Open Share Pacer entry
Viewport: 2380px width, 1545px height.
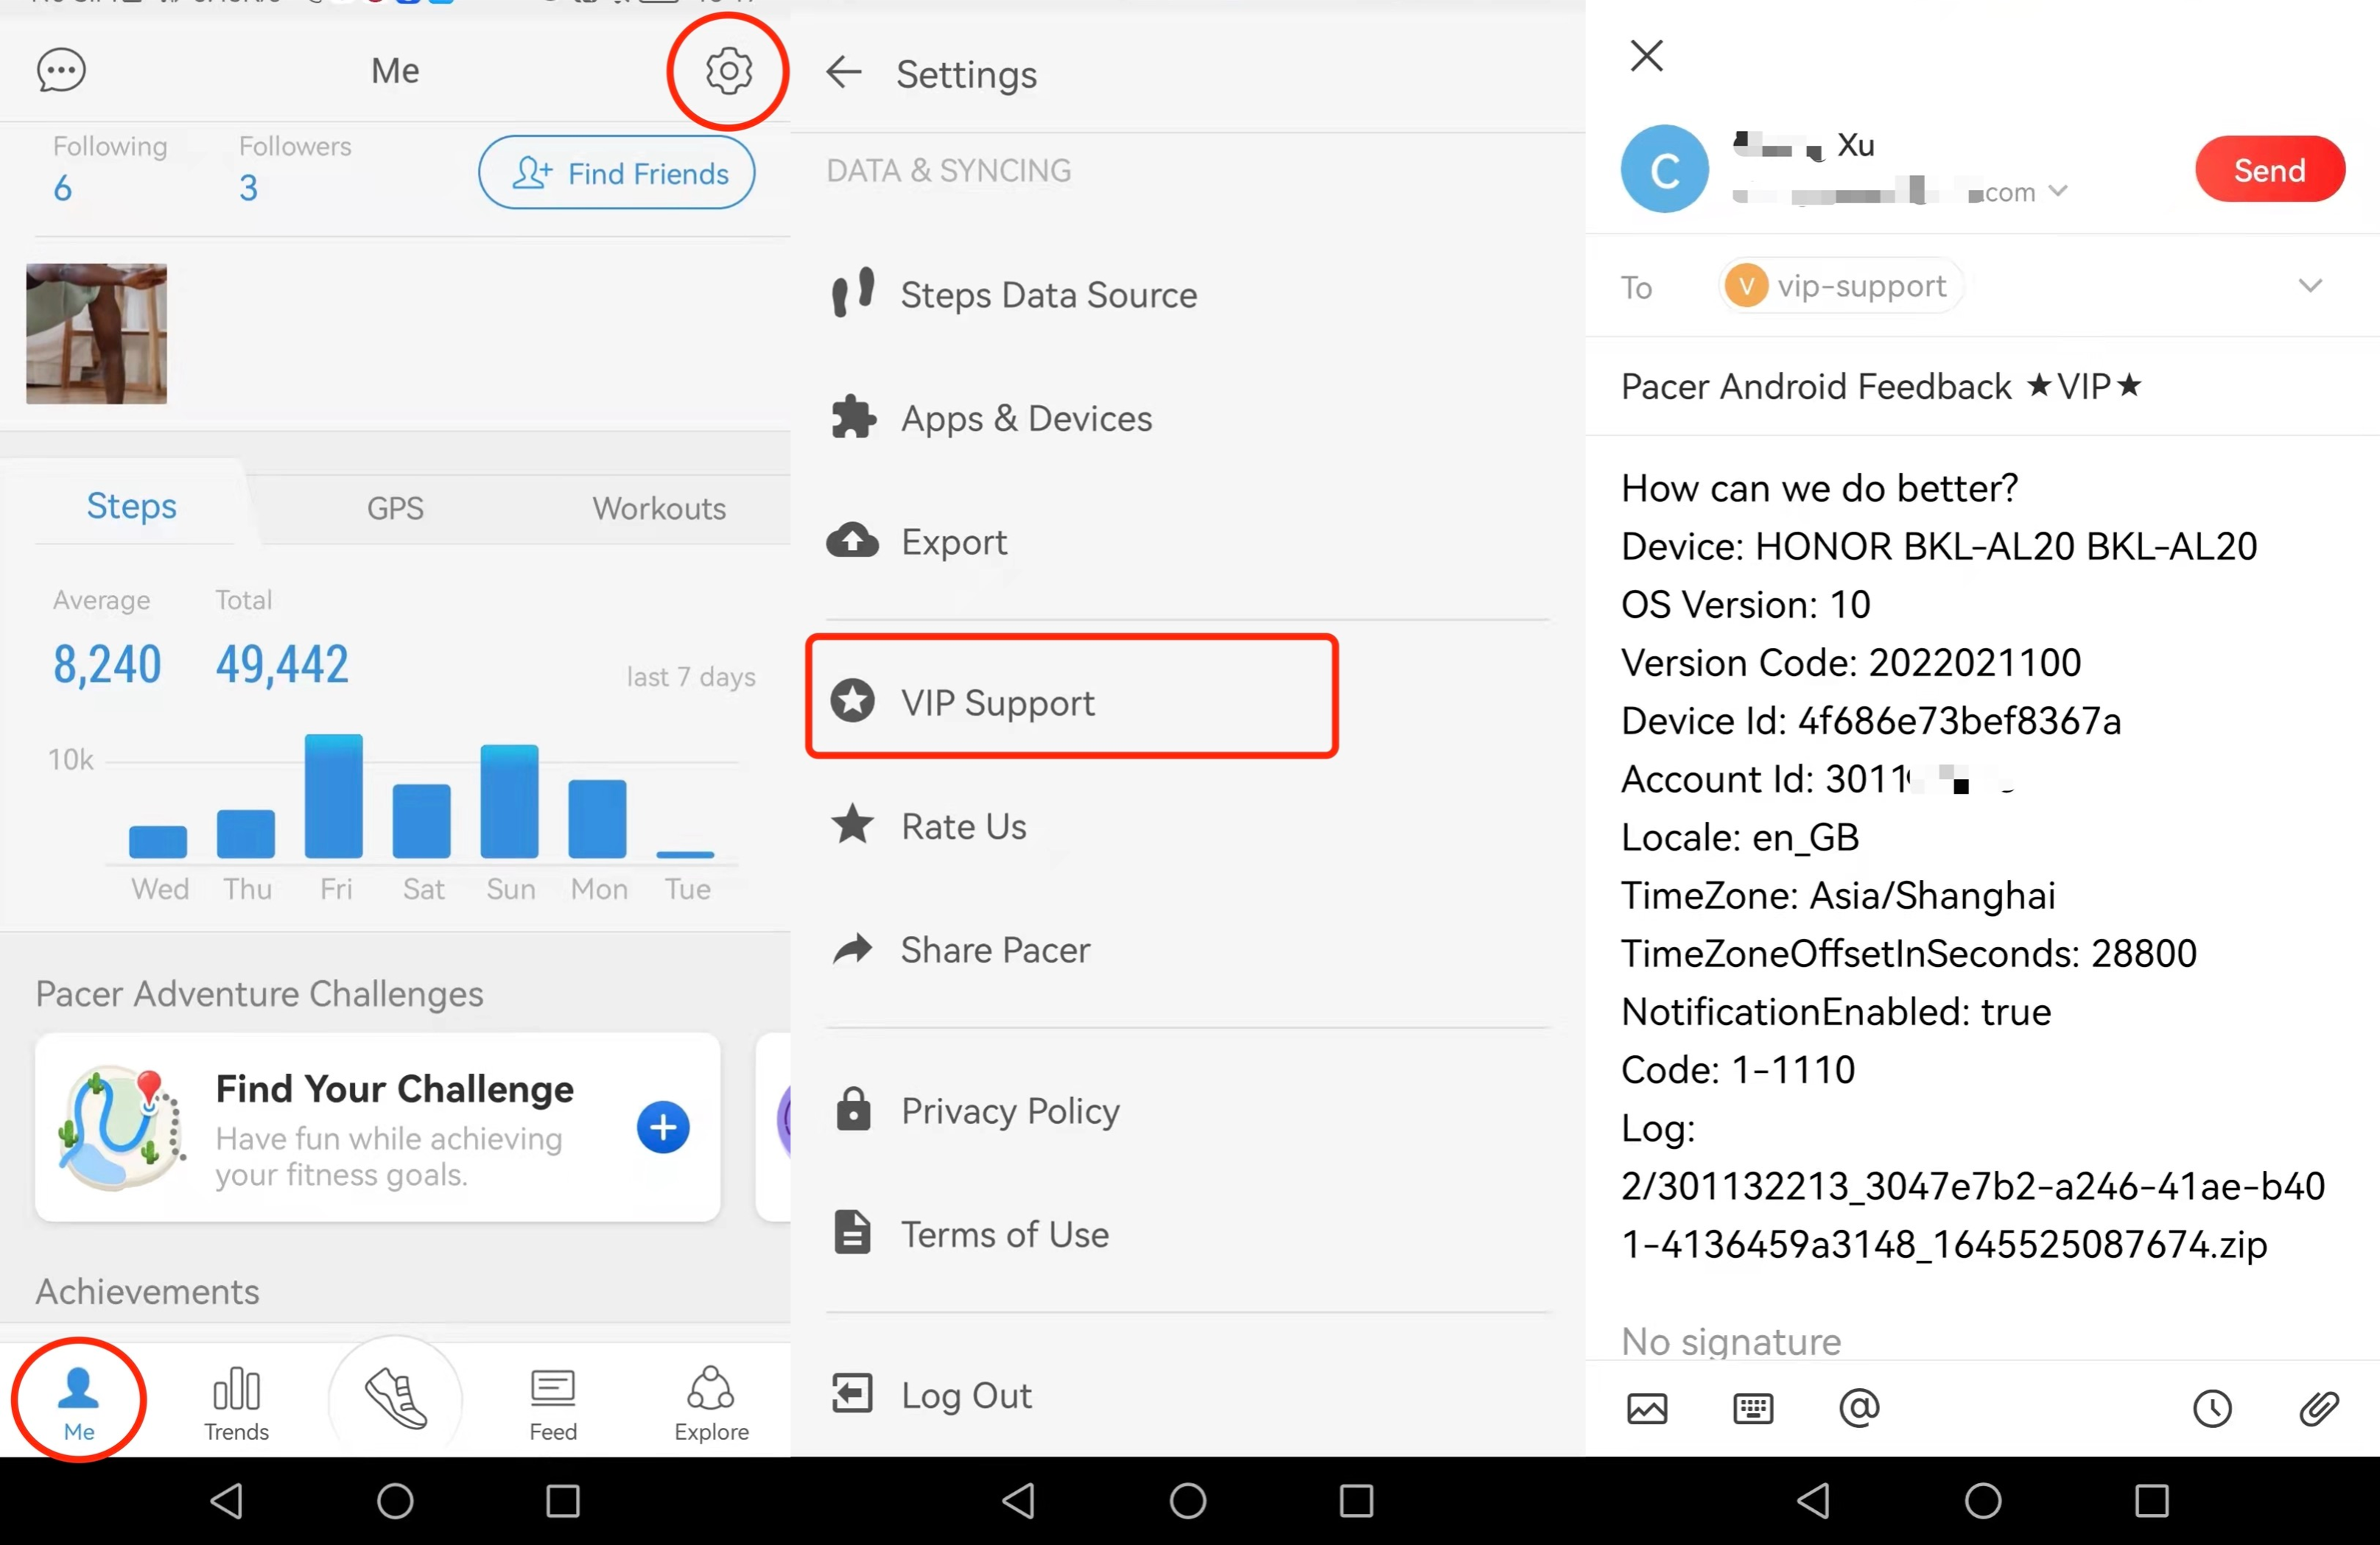coord(1188,949)
